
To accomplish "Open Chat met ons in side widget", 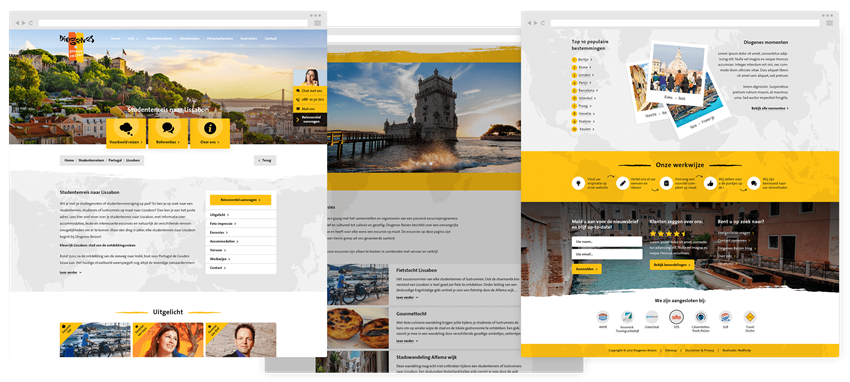I will (x=310, y=90).
